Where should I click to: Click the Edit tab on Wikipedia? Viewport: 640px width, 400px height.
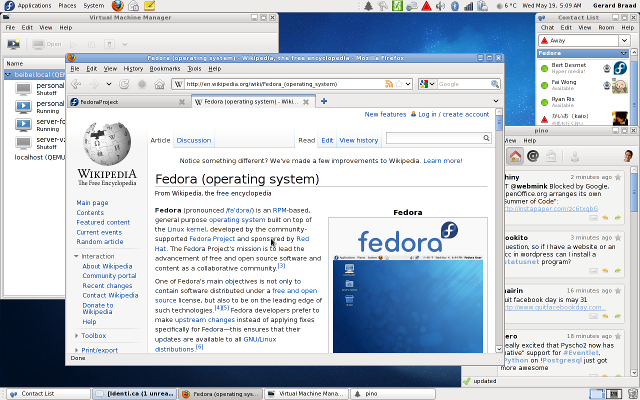(x=327, y=140)
